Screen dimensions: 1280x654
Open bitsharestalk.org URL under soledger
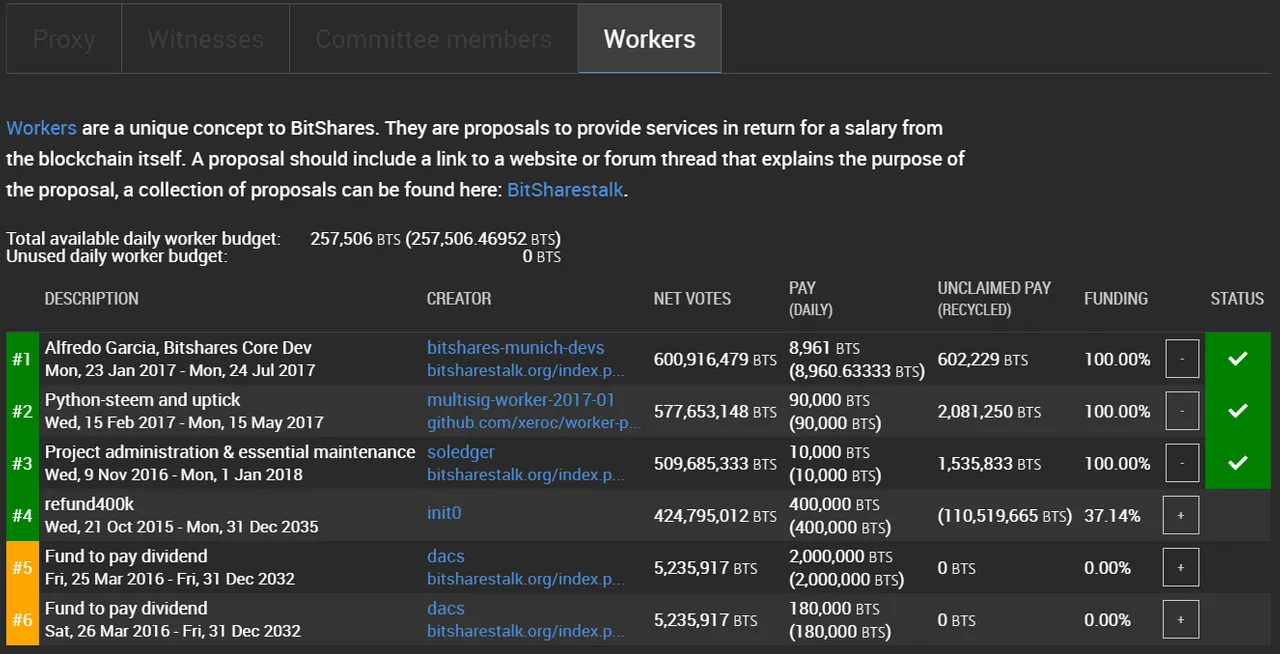coord(525,475)
